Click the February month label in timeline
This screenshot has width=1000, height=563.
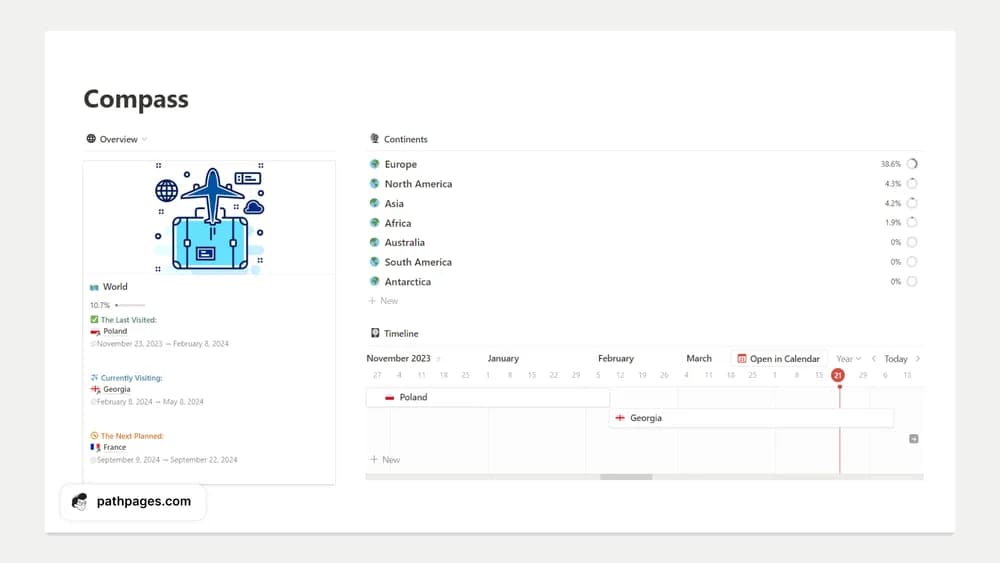pyautogui.click(x=615, y=358)
